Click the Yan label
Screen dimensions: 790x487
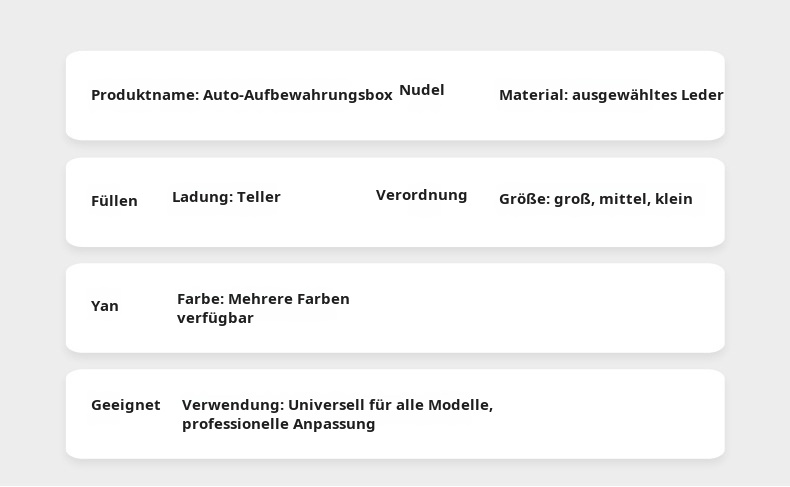point(105,306)
